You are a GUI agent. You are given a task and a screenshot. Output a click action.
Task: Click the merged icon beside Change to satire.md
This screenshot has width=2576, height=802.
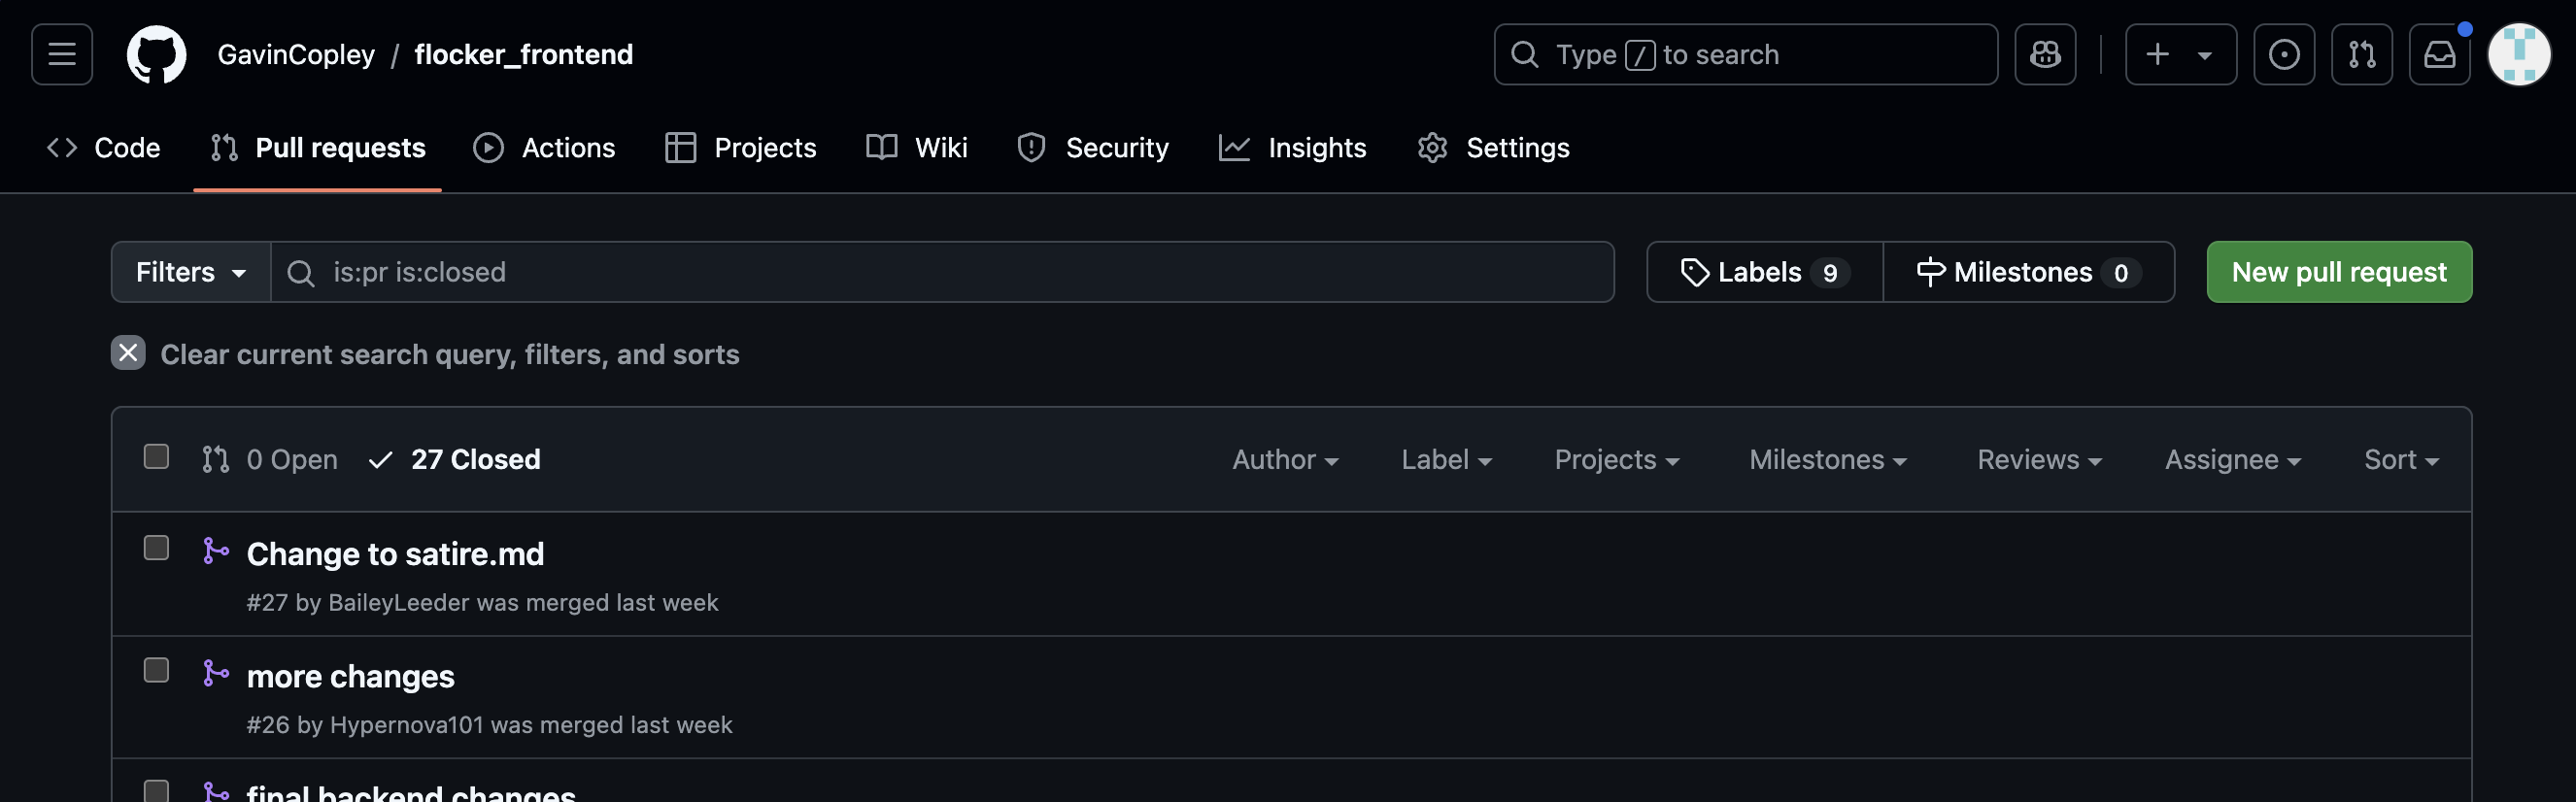[215, 551]
